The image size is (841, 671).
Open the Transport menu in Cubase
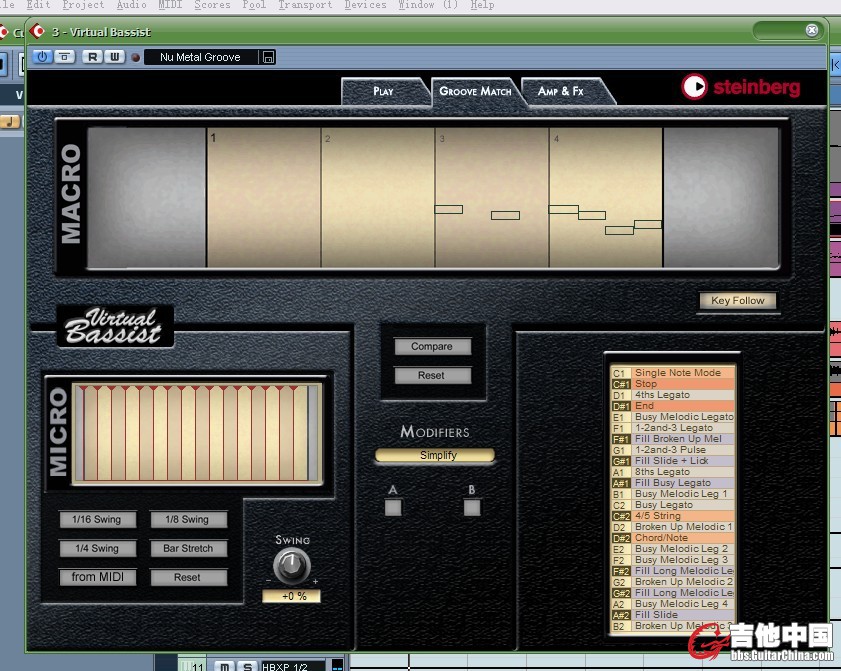pos(305,5)
